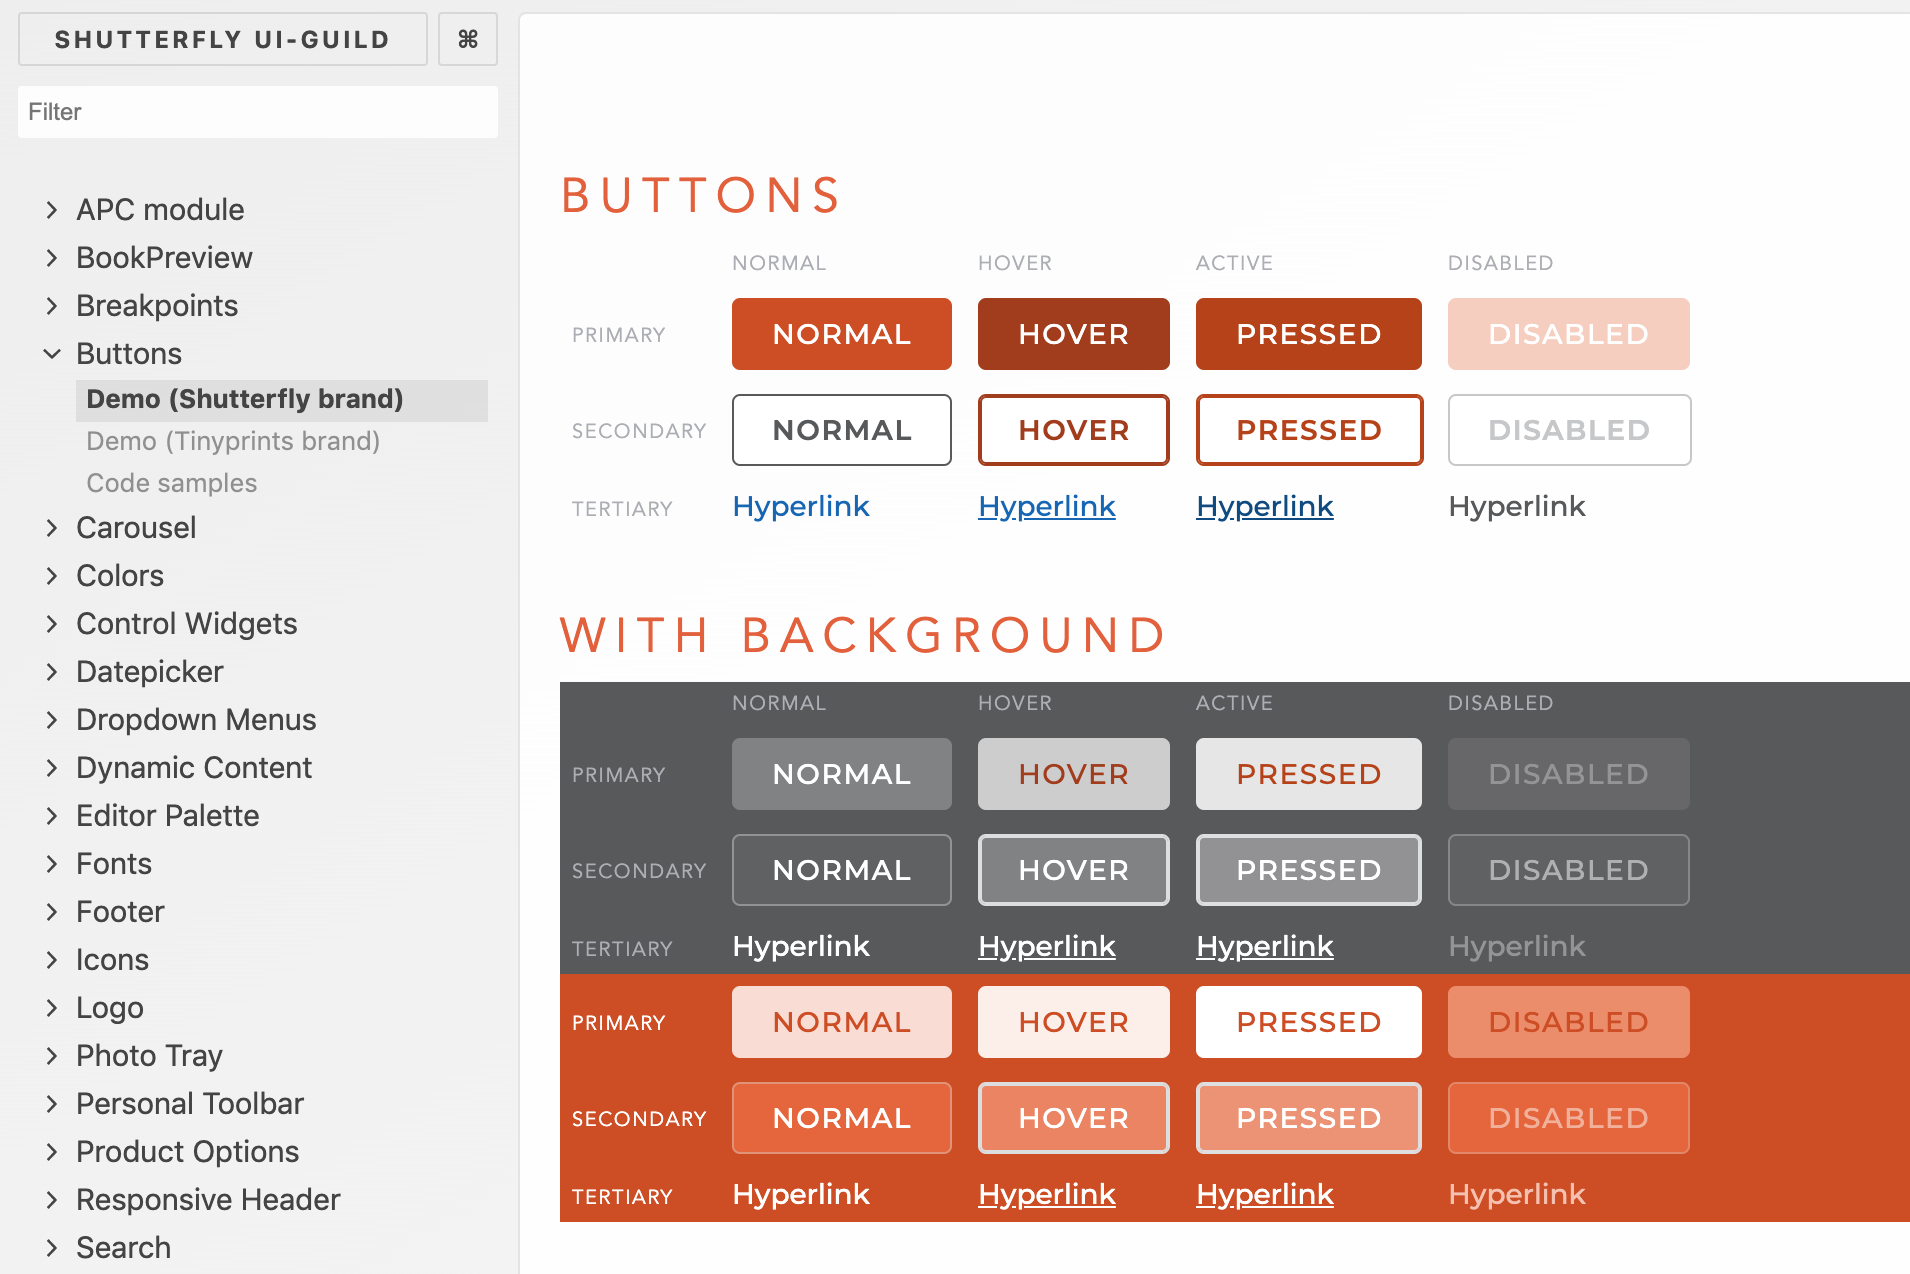This screenshot has height=1274, width=1910.
Task: Click primary NORMAL button on gray background
Action: coord(842,774)
